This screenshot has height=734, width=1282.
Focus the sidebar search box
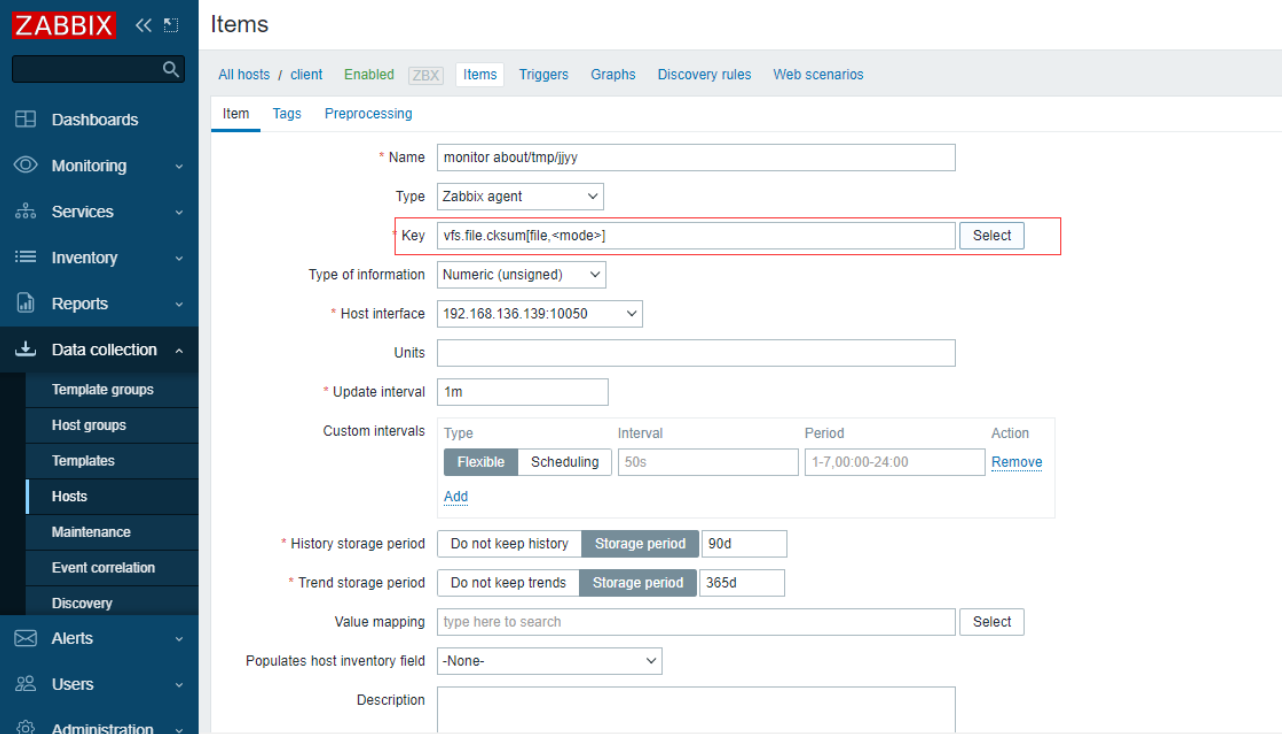point(98,69)
